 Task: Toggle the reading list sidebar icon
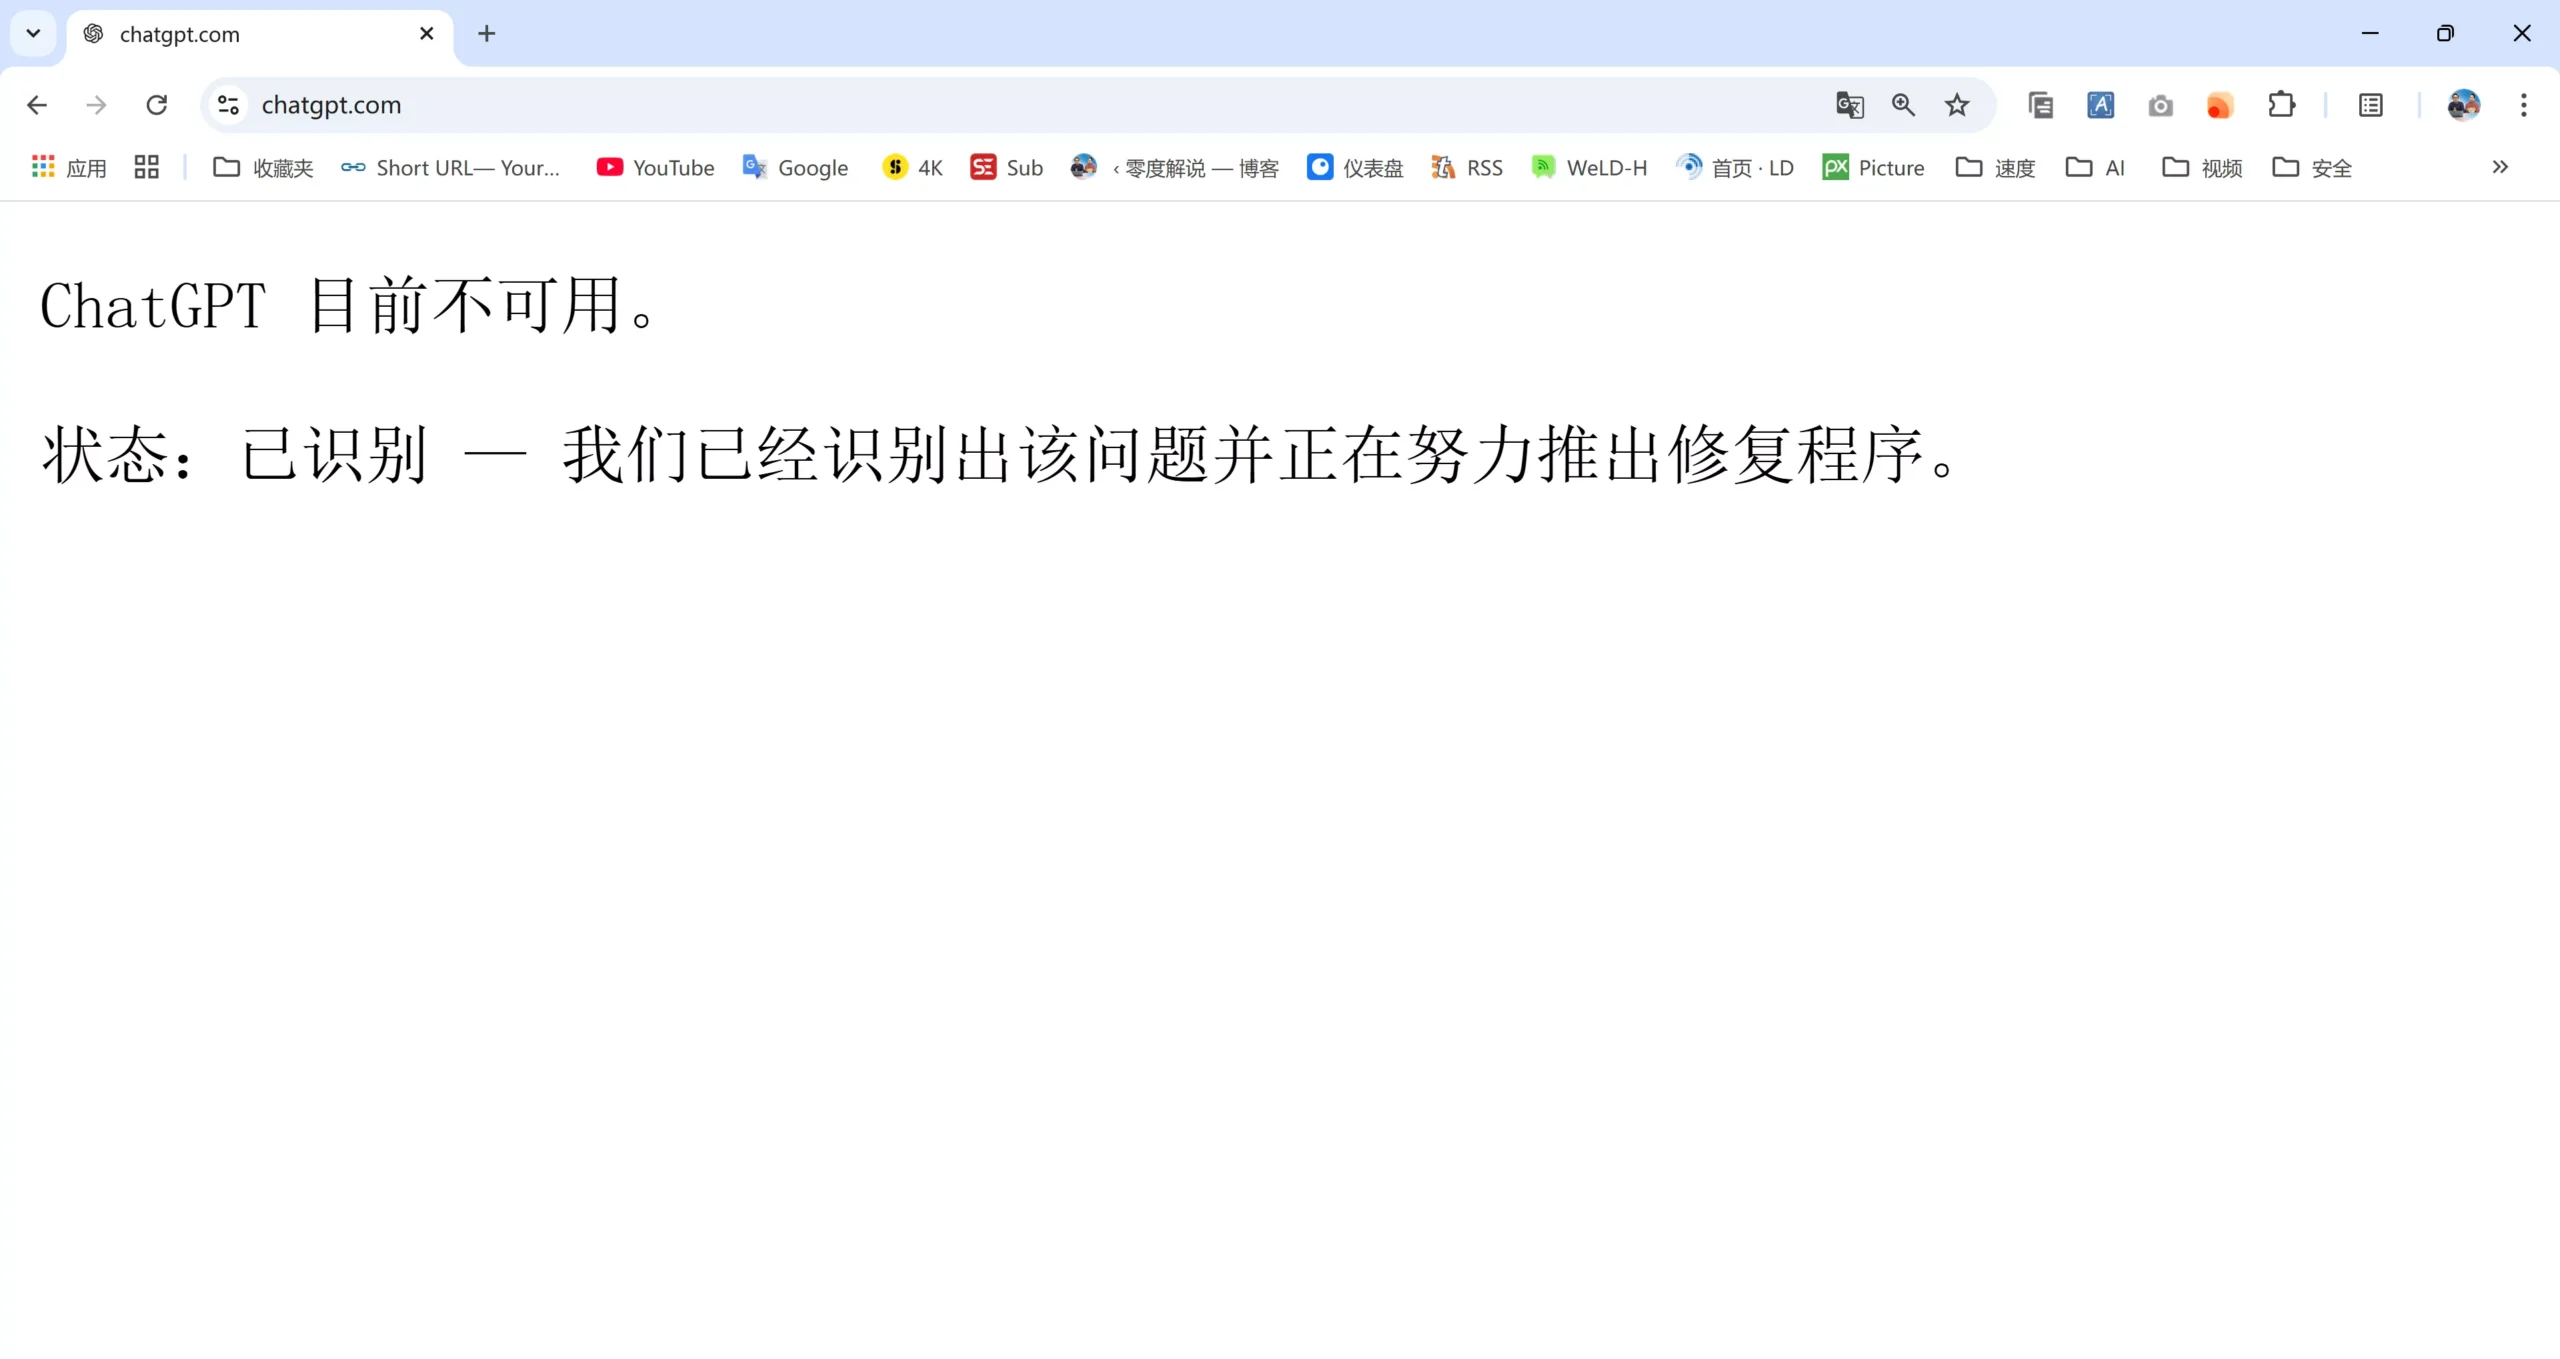point(2372,105)
